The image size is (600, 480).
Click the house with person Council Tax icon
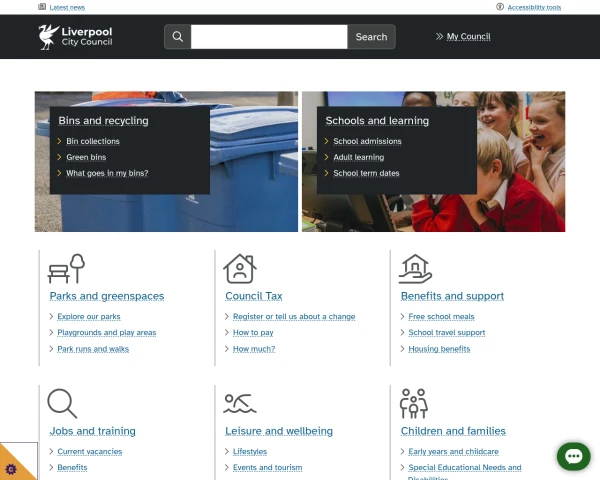coord(240,269)
